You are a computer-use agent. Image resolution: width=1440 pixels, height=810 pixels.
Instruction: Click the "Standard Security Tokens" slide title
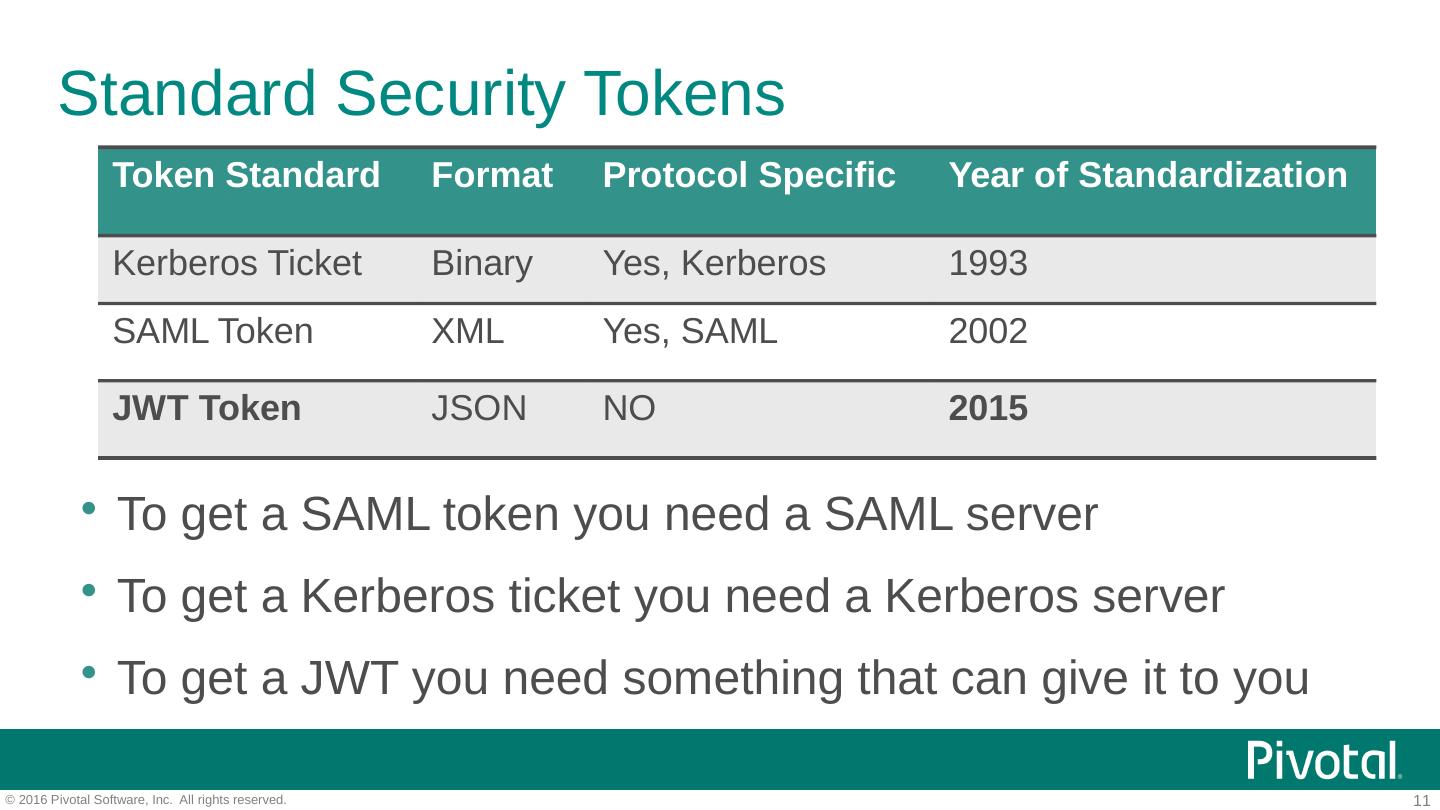[421, 94]
